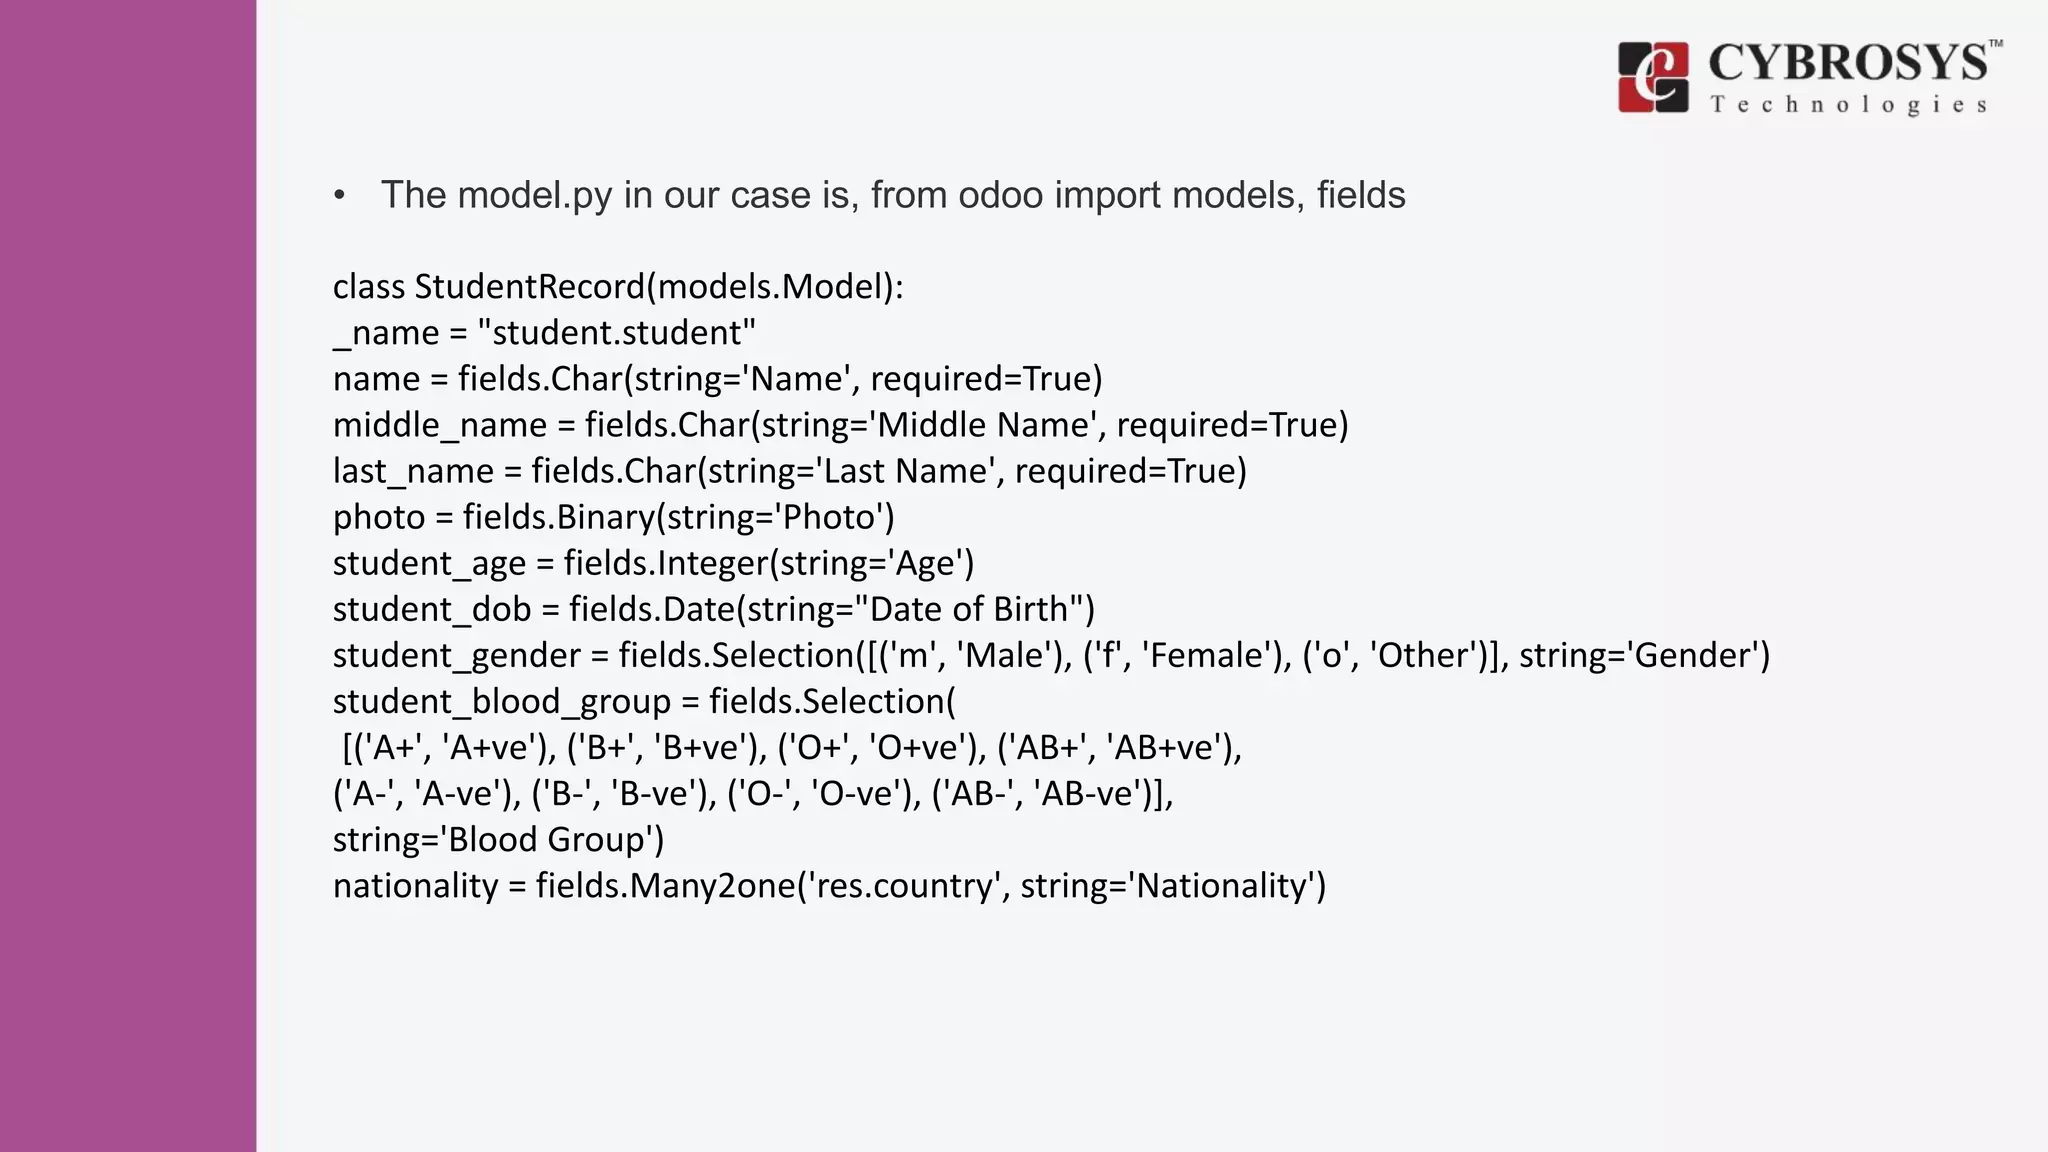The image size is (2048, 1152).
Task: Click the string='Blood Group' line
Action: click(x=498, y=839)
